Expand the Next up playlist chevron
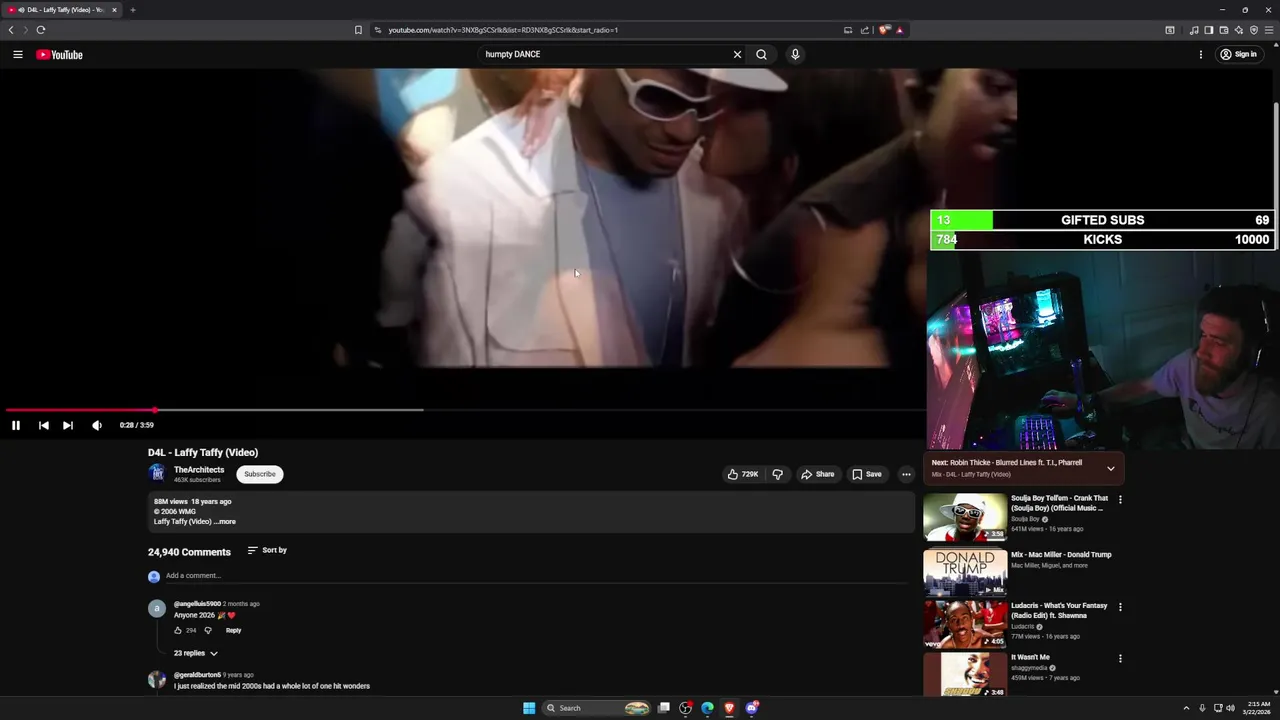 [x=1110, y=468]
